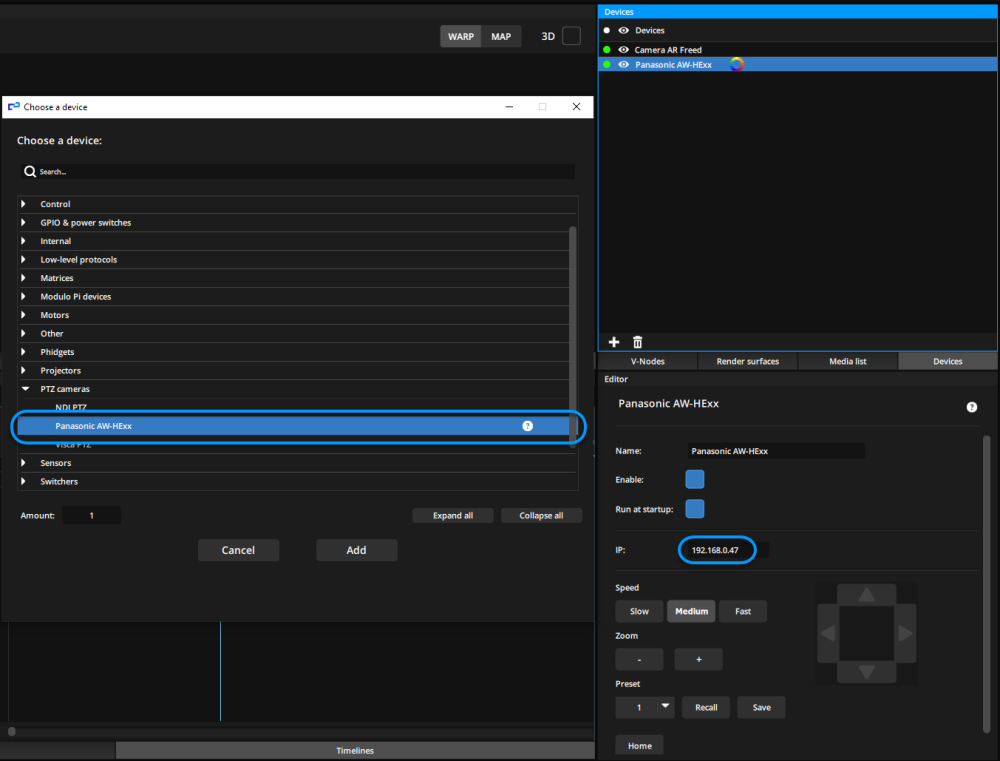The height and width of the screenshot is (761, 1000).
Task: Switch to the Media list tab
Action: pyautogui.click(x=847, y=361)
